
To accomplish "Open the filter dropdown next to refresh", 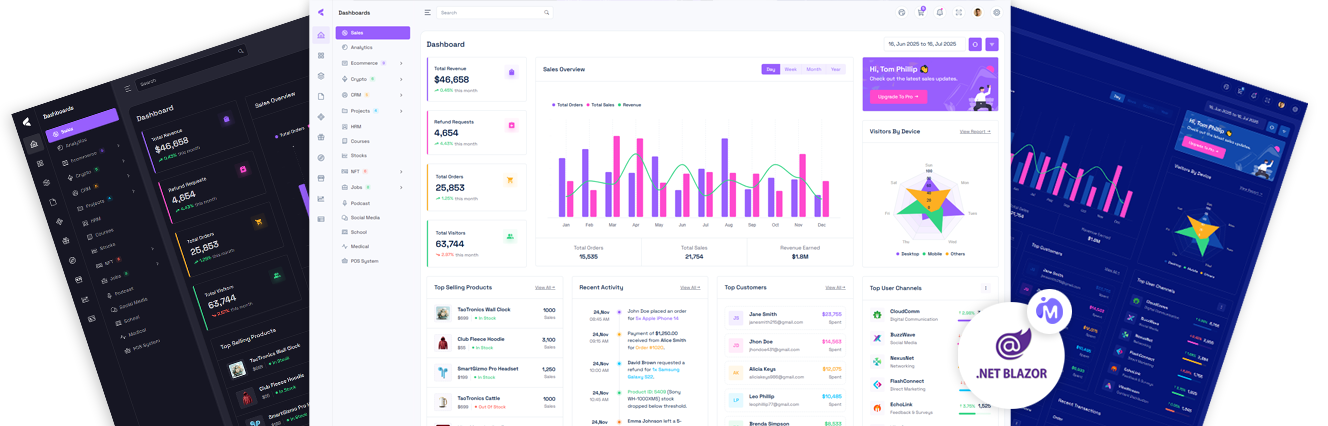I will [x=991, y=44].
